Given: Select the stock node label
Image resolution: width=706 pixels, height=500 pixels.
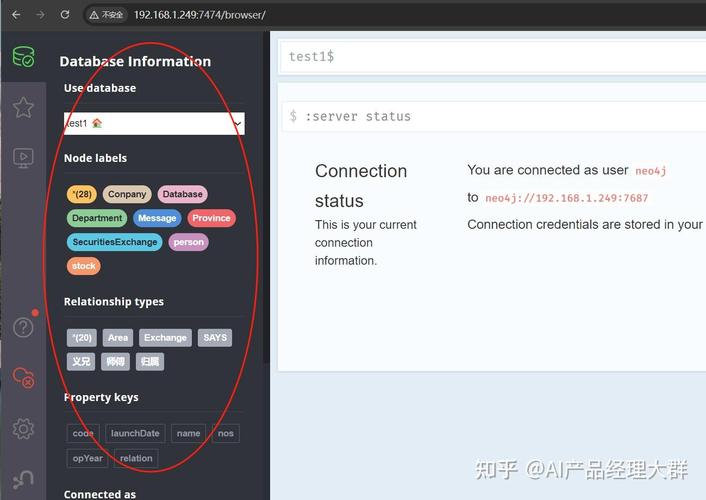Looking at the screenshot, I should 84,266.
